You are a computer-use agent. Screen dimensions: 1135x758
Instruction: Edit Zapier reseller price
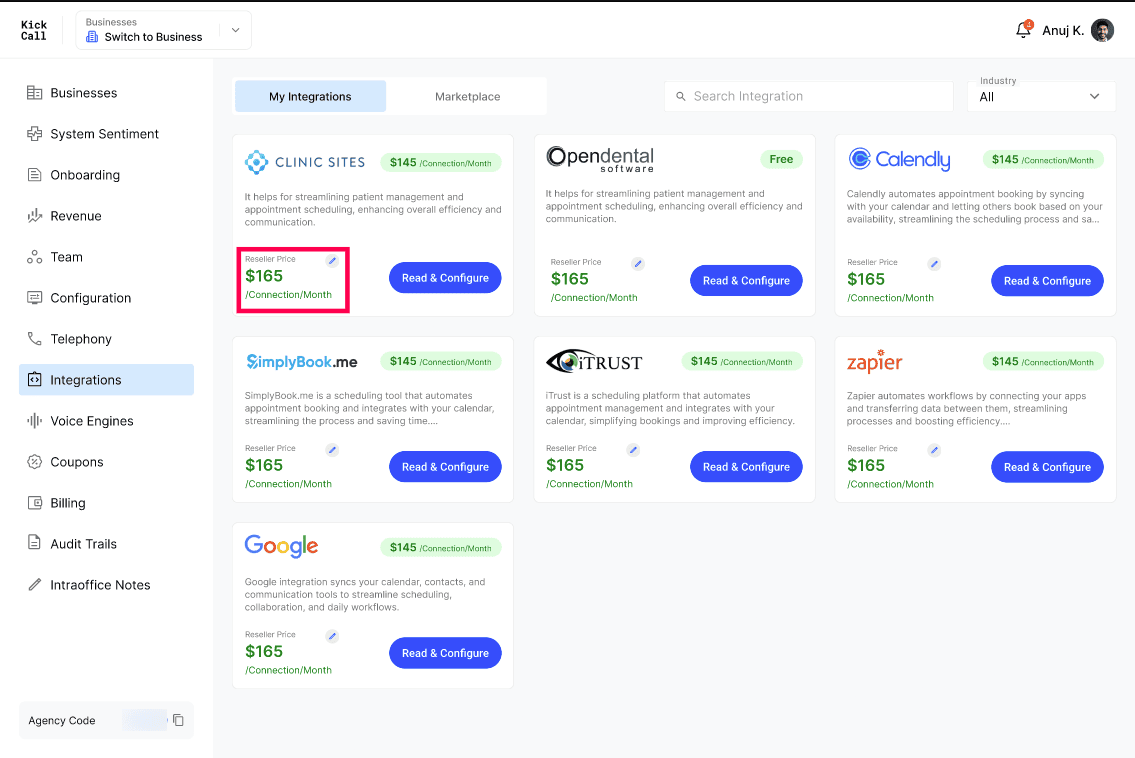(x=934, y=450)
